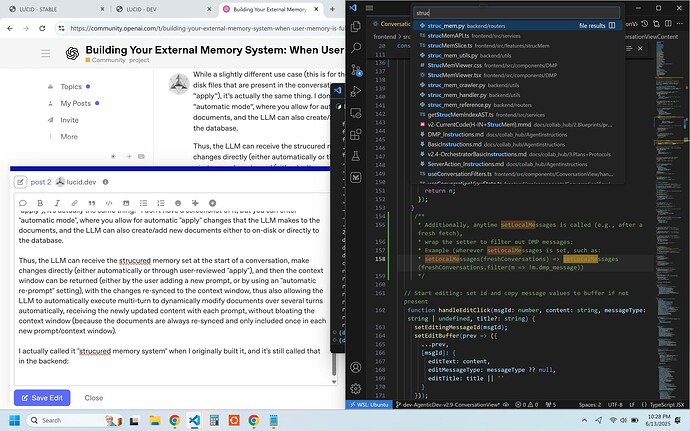
Task: Open File Explorer from the taskbar
Action: coord(155,420)
